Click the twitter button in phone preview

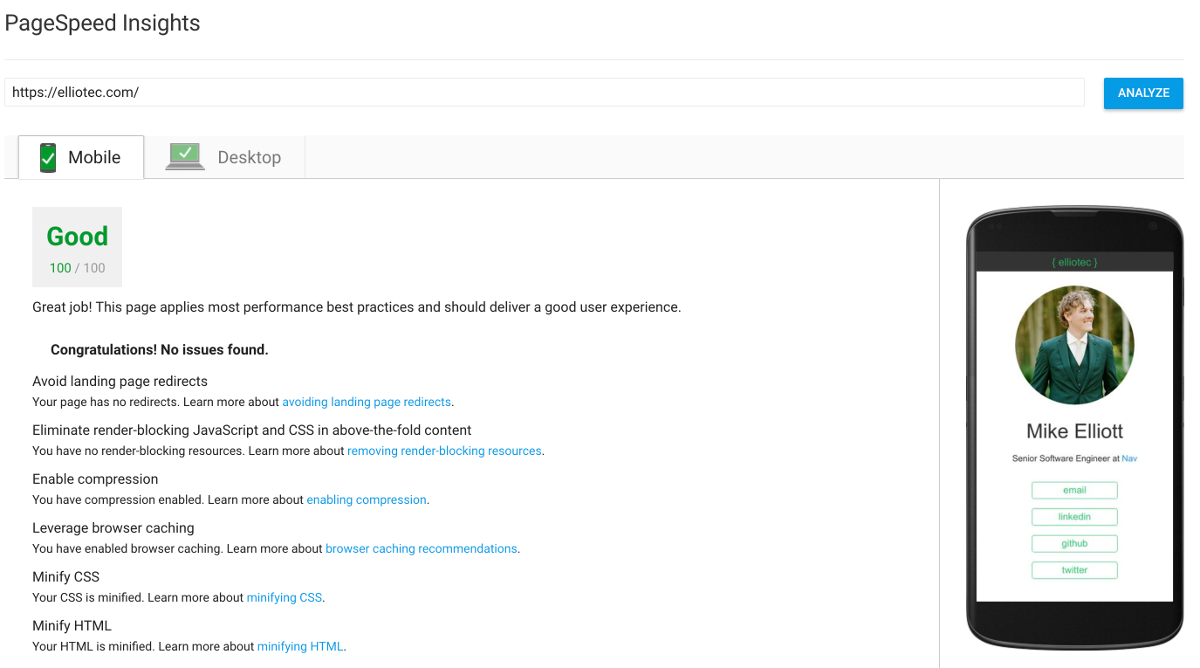1074,570
